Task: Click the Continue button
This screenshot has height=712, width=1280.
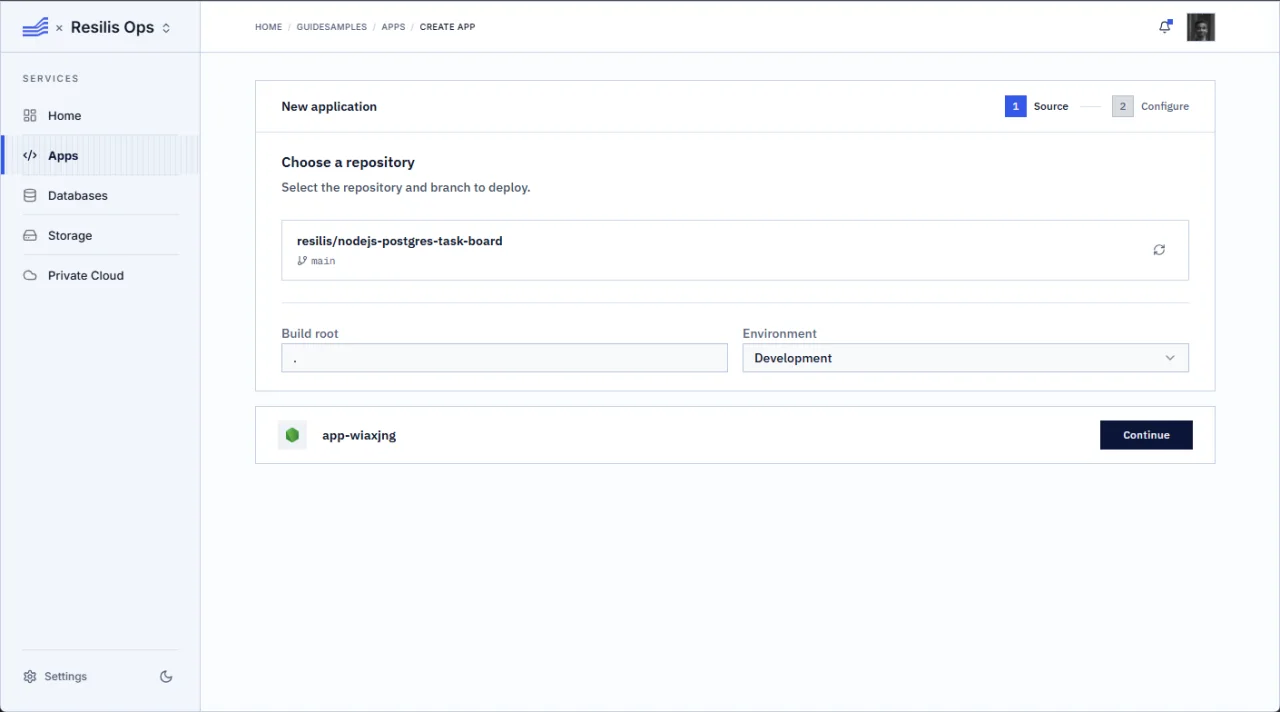Action: point(1146,435)
